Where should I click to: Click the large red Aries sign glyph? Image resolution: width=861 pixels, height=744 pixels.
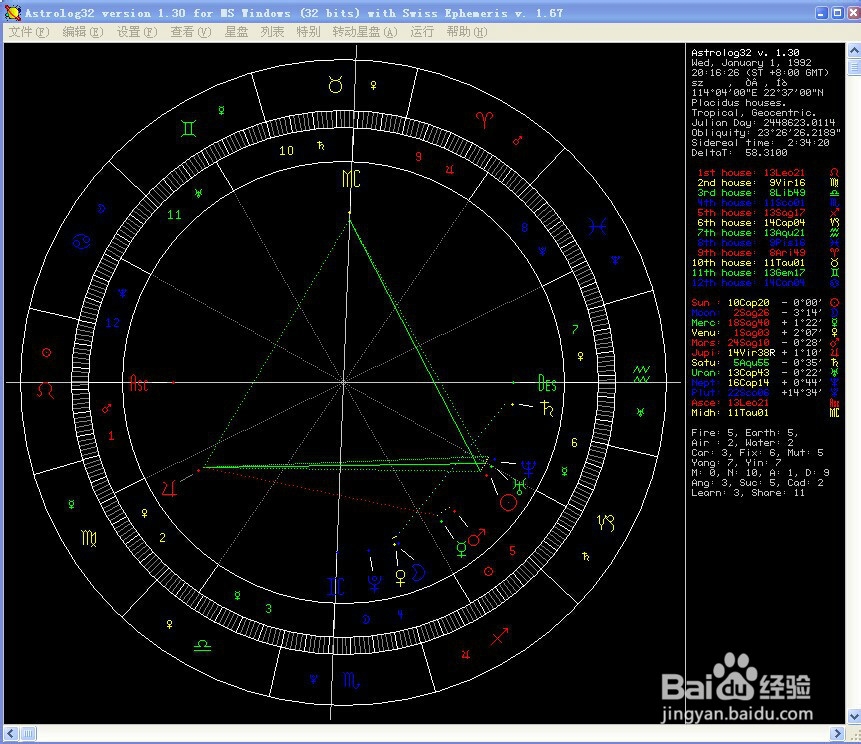click(484, 119)
